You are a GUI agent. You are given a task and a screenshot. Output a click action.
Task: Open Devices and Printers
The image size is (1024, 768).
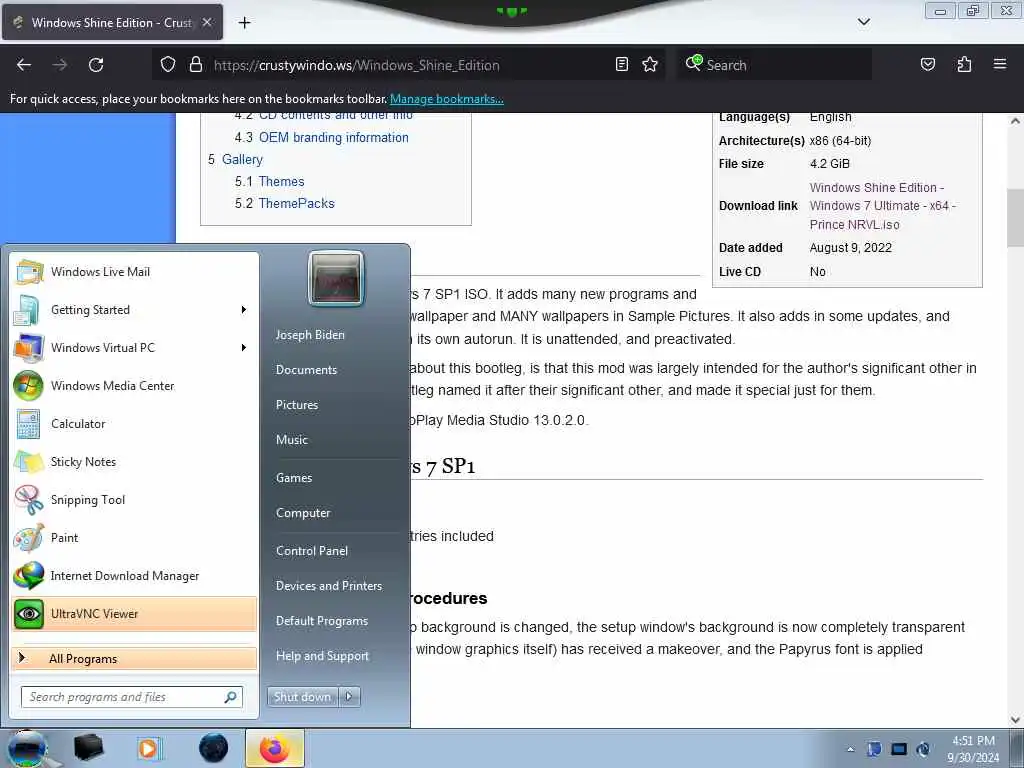click(329, 586)
